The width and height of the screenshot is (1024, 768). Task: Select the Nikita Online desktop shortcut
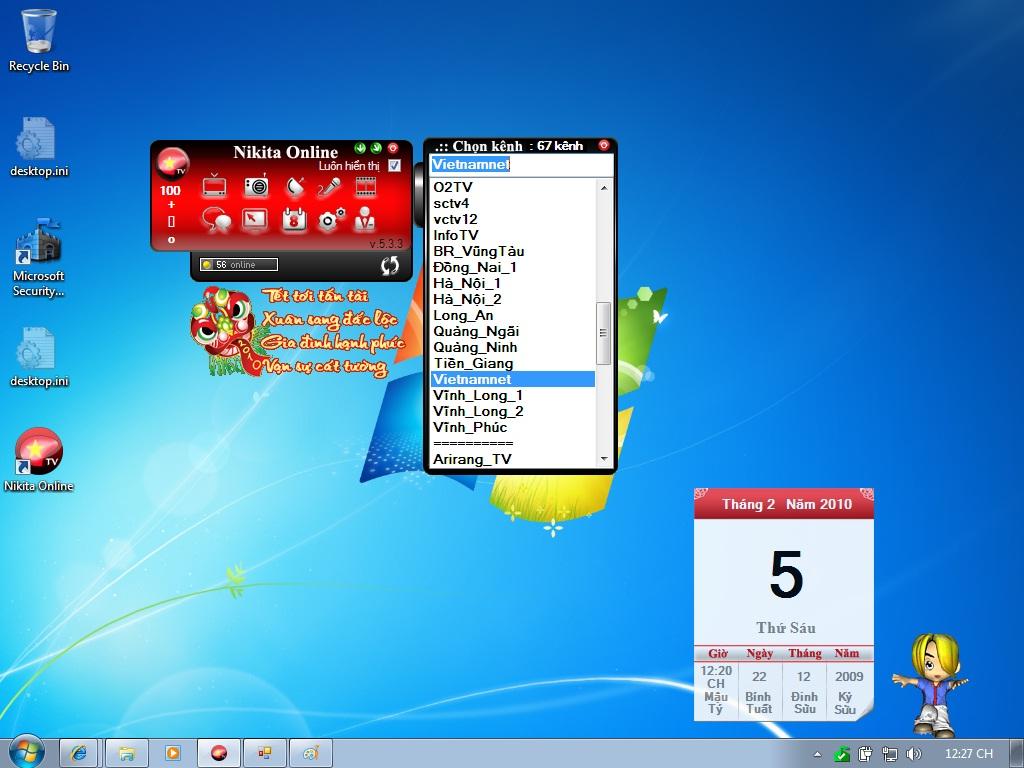pos(39,460)
